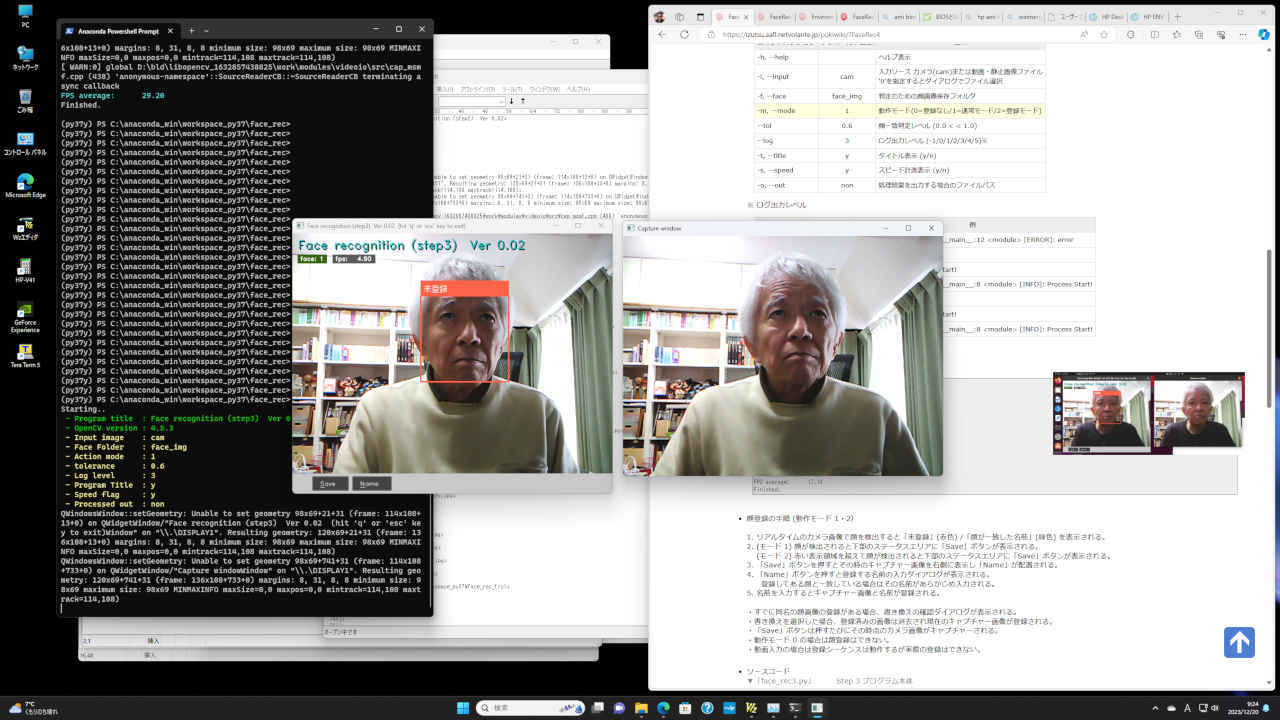Open the terminal profile dropdown arrow
Viewport: 1280px width, 720px height.
pos(206,30)
